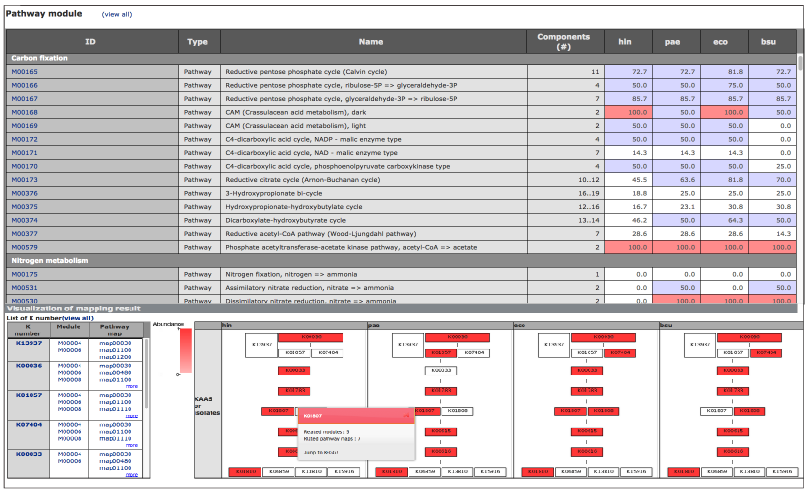The width and height of the screenshot is (809, 491).
Task: Click the eco 75.0 cell in row M00166
Action: (x=724, y=85)
